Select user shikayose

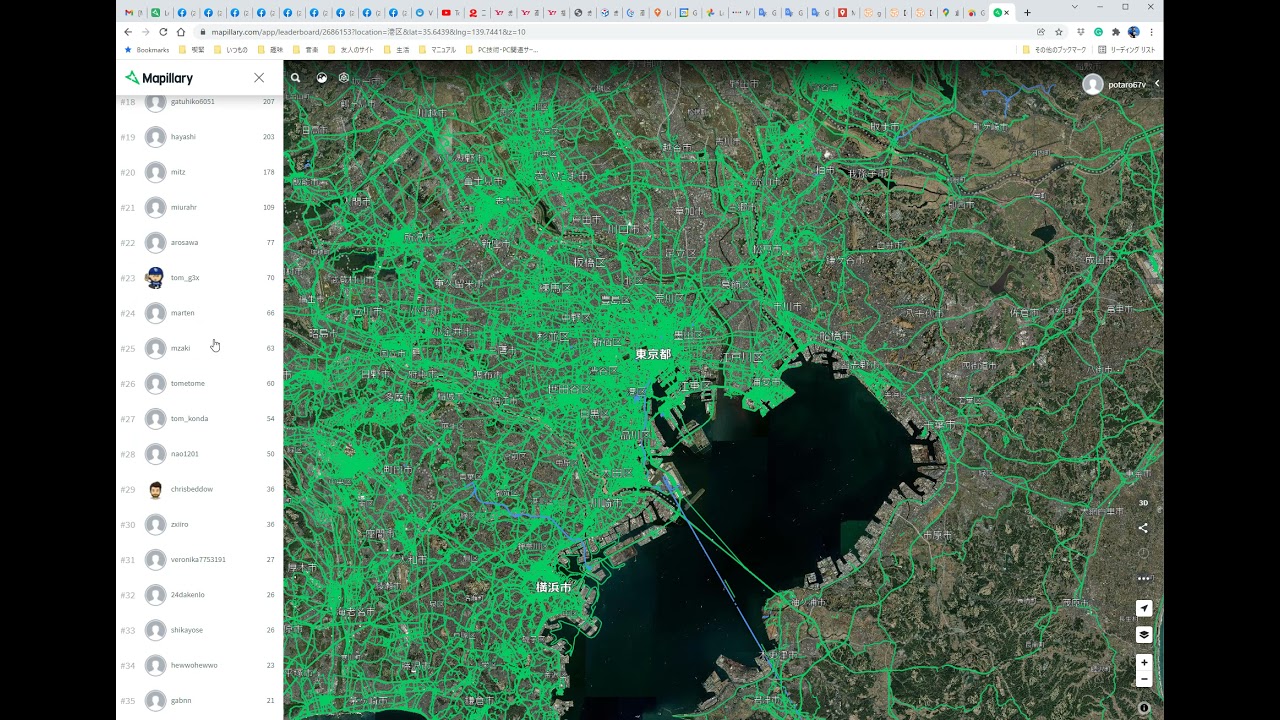coord(199,630)
